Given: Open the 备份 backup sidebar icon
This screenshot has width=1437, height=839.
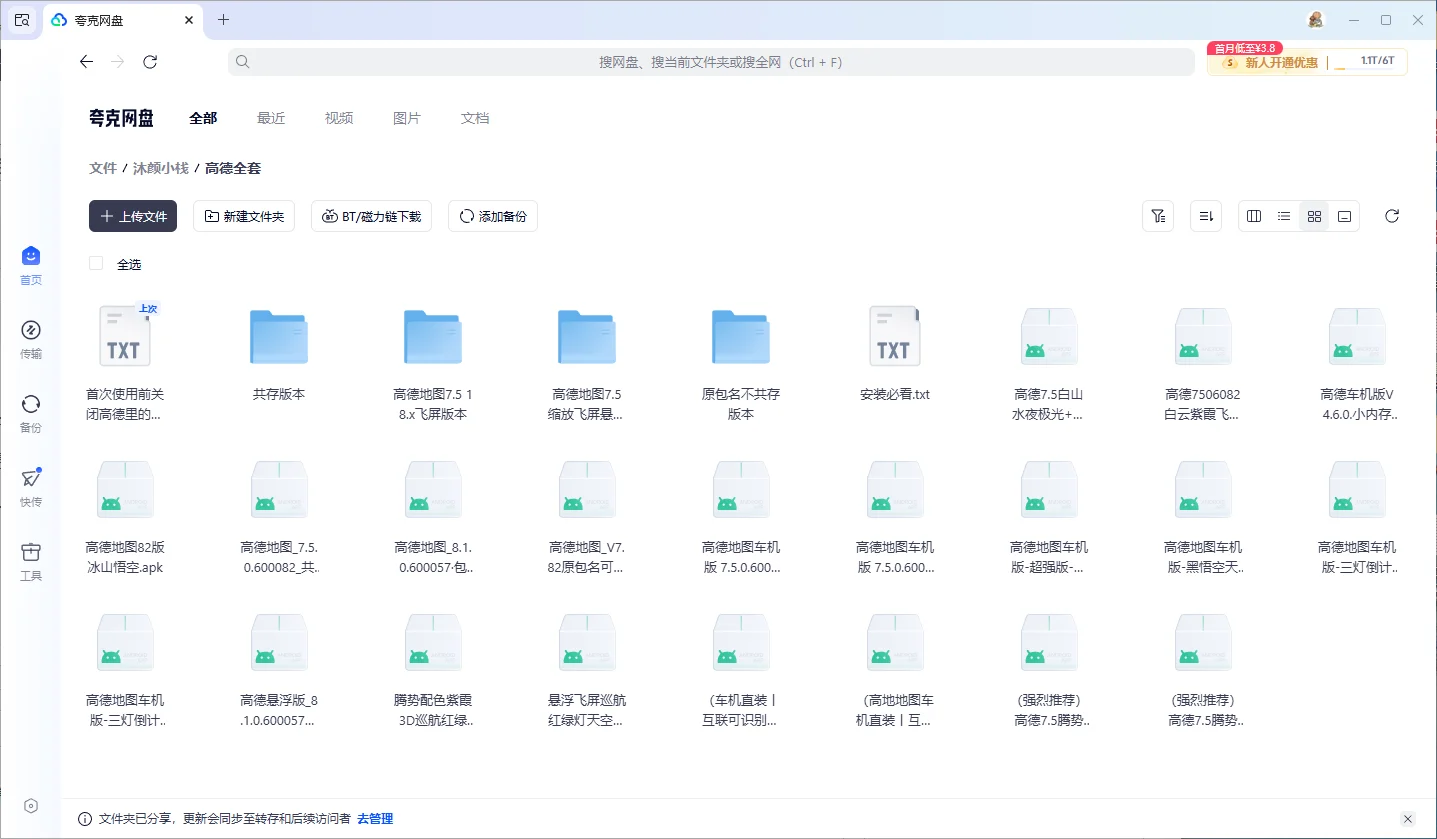Looking at the screenshot, I should pyautogui.click(x=31, y=405).
